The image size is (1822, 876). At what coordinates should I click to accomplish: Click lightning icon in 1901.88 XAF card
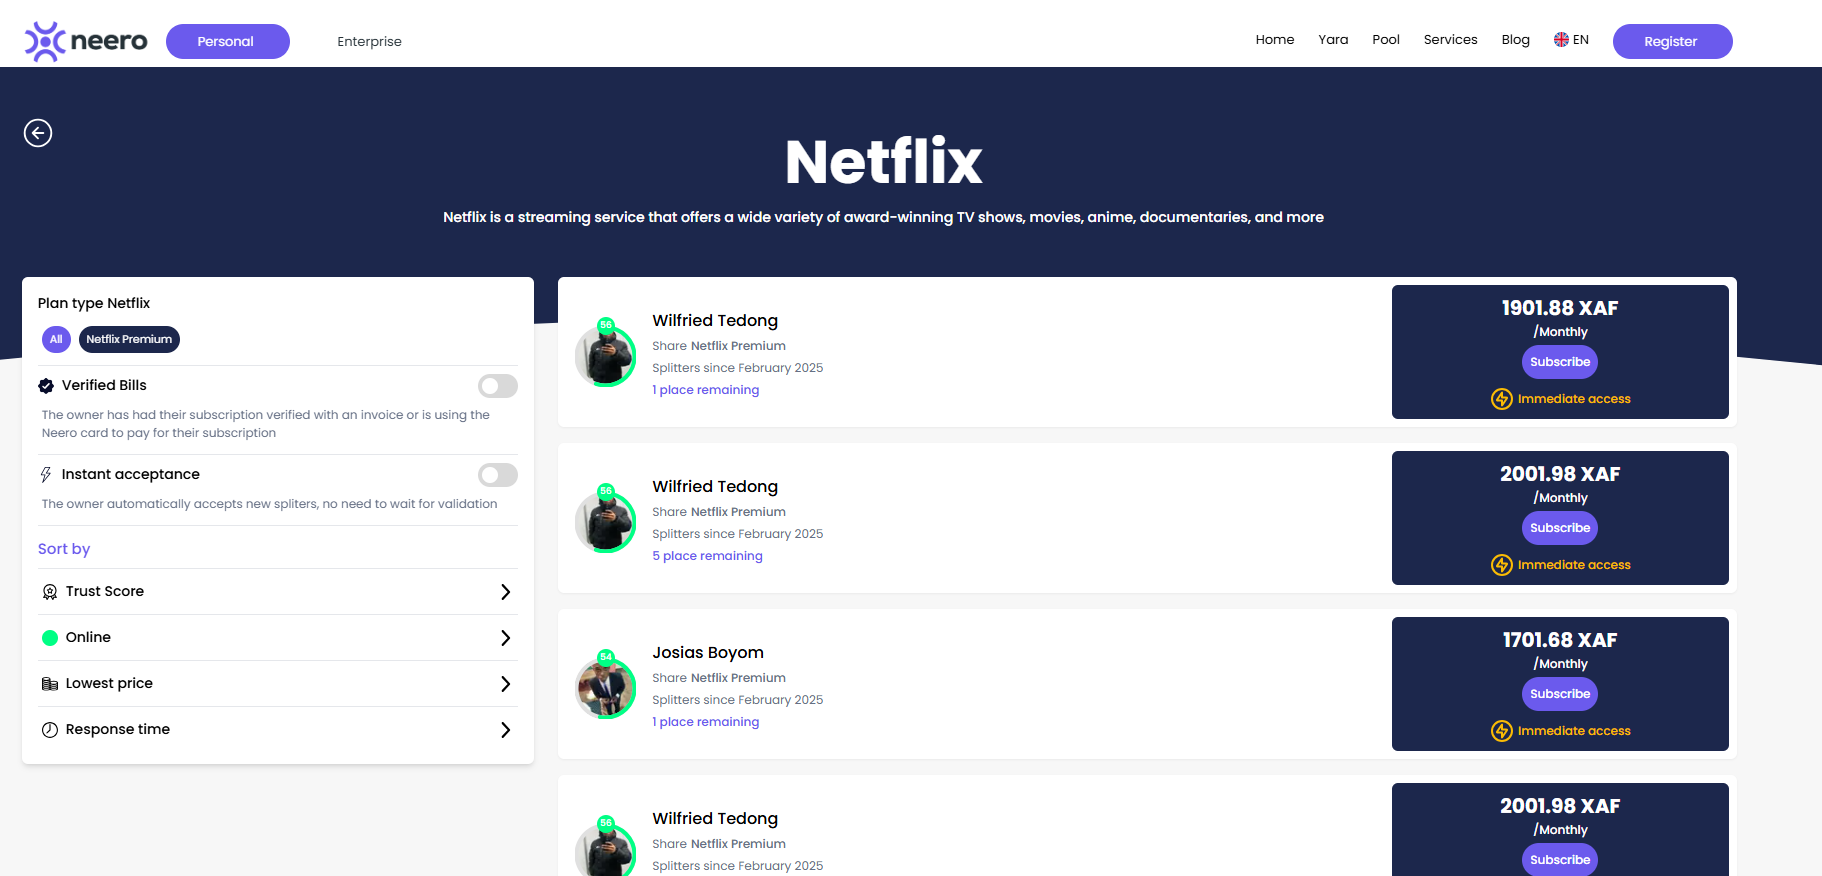coord(1502,399)
